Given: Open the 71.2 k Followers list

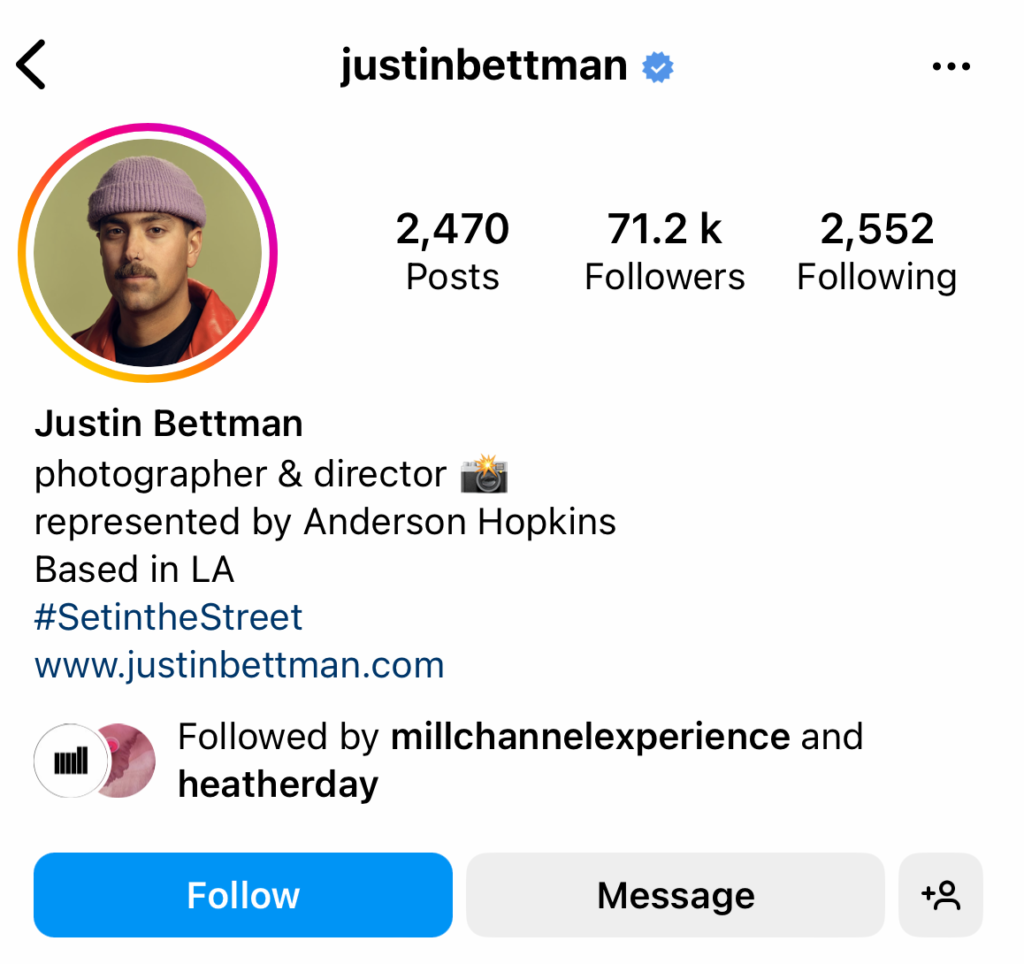Looking at the screenshot, I should [x=664, y=251].
